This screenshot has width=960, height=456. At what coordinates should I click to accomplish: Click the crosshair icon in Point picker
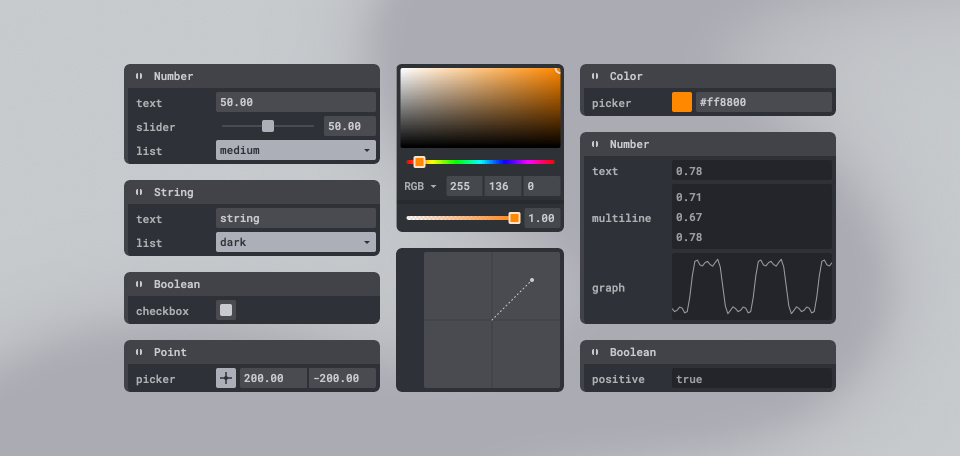pos(226,378)
